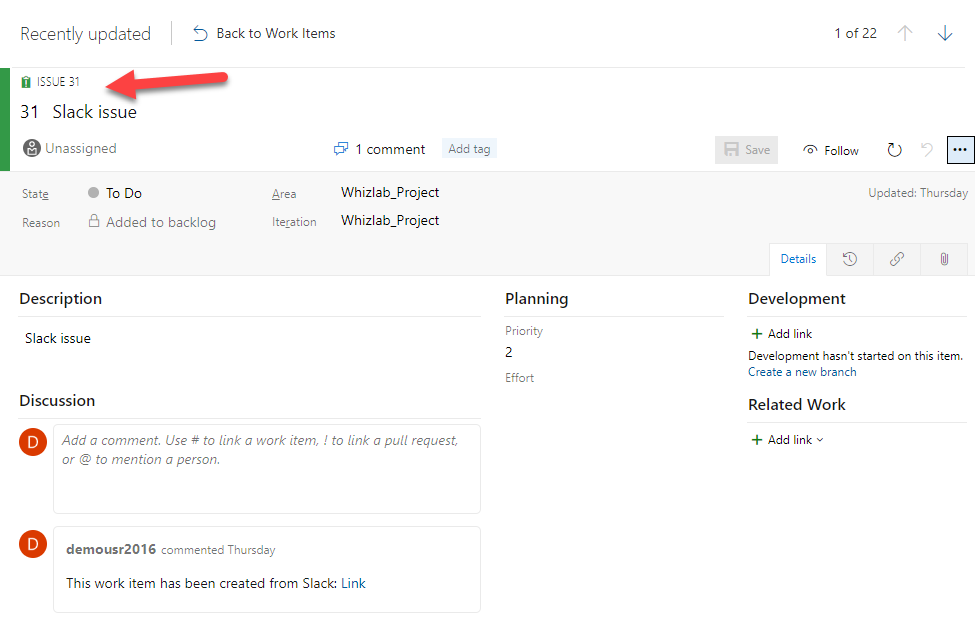975x625 pixels.
Task: Open the Attachments paperclip tab
Action: click(x=944, y=259)
